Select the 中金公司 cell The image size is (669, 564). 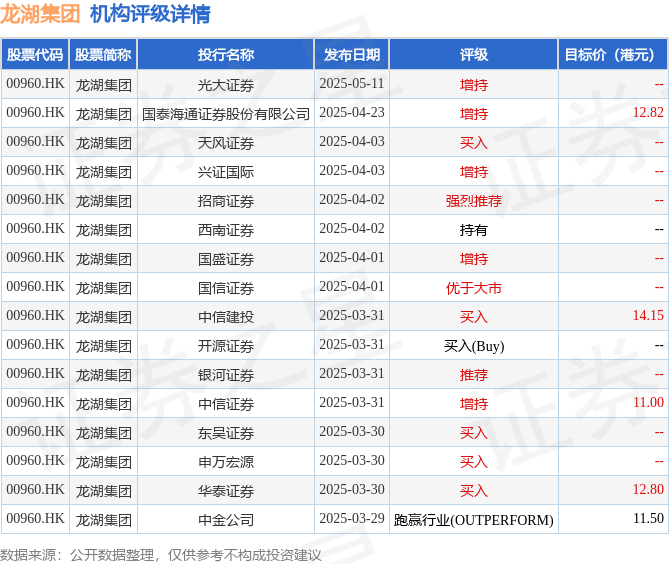(226, 520)
